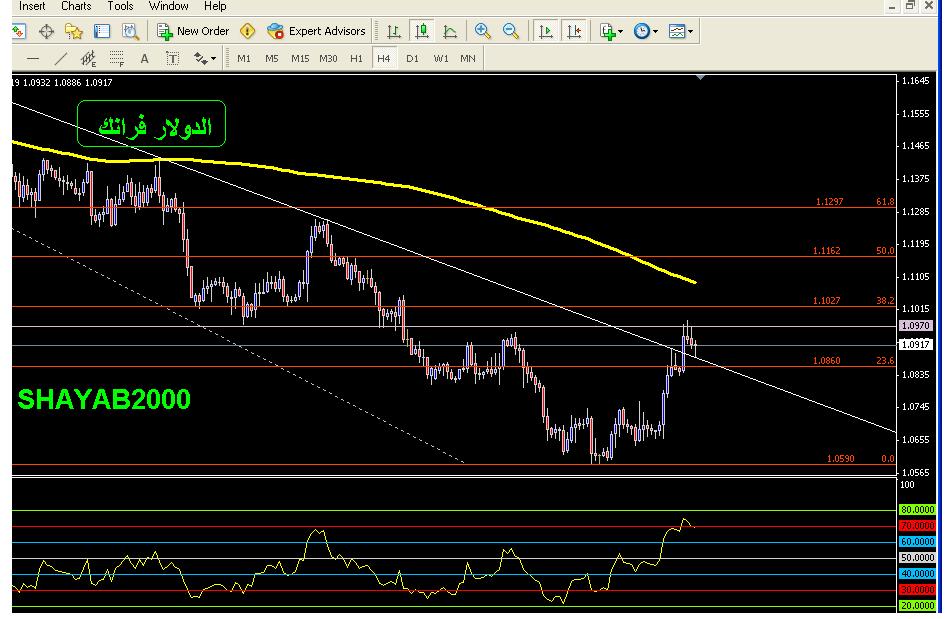Zoom out of the chart
949x619 pixels.
[x=511, y=31]
